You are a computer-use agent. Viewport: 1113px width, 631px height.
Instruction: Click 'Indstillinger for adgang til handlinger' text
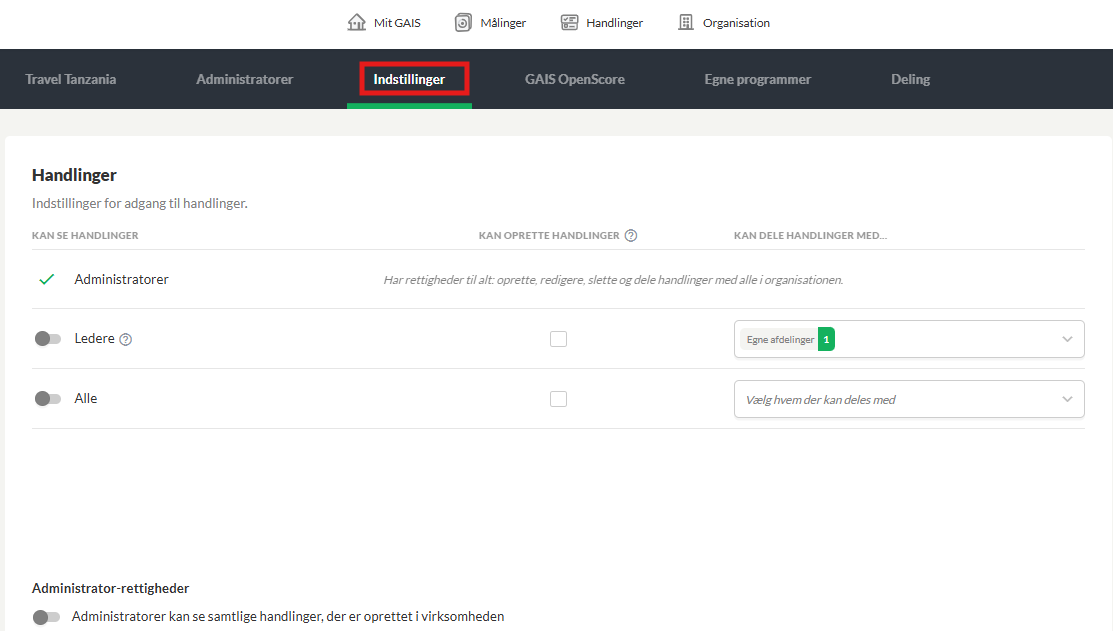[x=140, y=203]
